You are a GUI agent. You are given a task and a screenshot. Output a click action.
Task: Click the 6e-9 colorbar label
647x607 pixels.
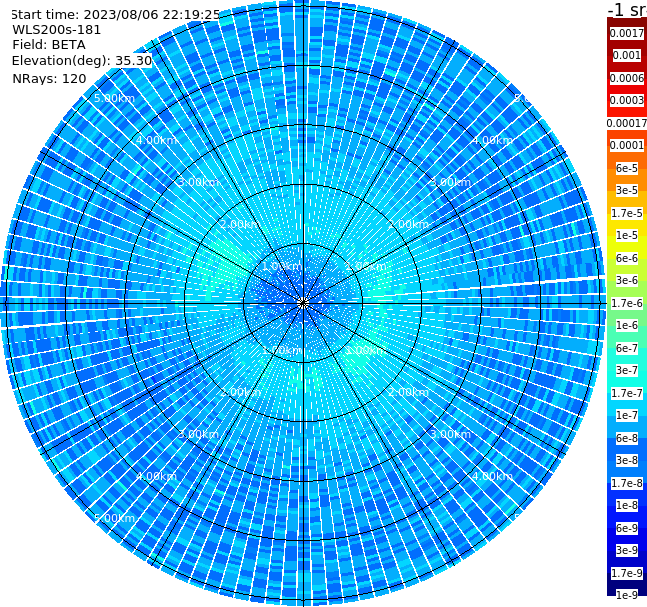click(x=627, y=528)
